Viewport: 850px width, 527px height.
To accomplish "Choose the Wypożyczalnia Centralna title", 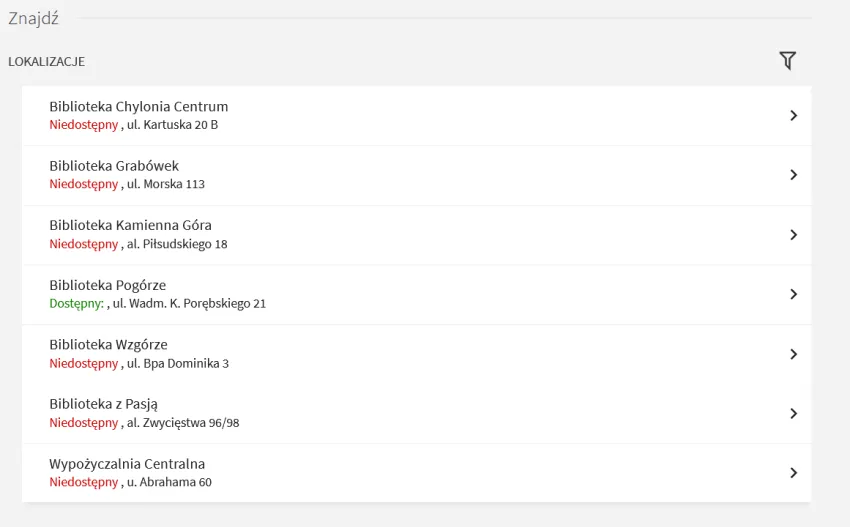I will [127, 464].
